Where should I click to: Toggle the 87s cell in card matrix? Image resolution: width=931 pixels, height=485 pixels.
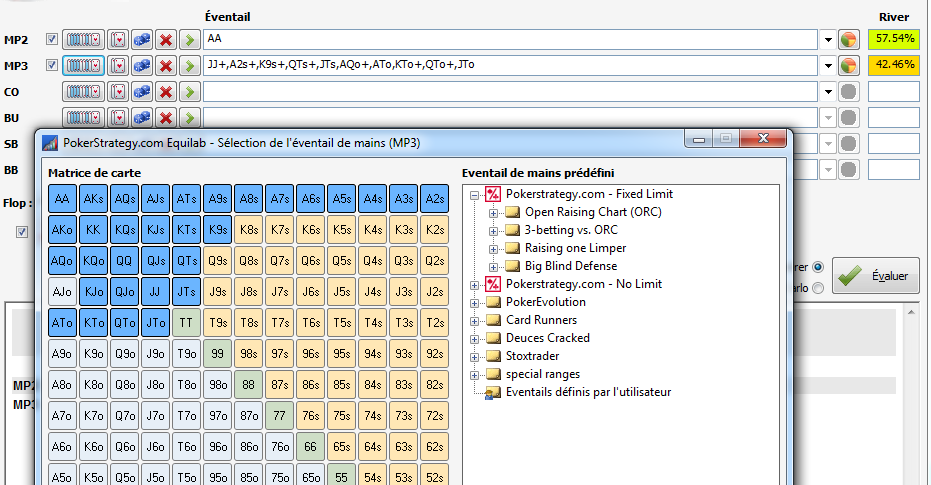[279, 384]
